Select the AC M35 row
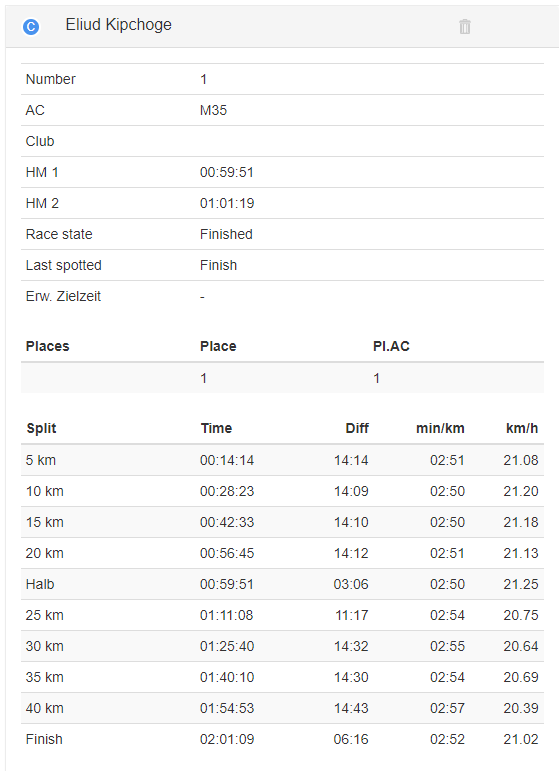 click(282, 110)
